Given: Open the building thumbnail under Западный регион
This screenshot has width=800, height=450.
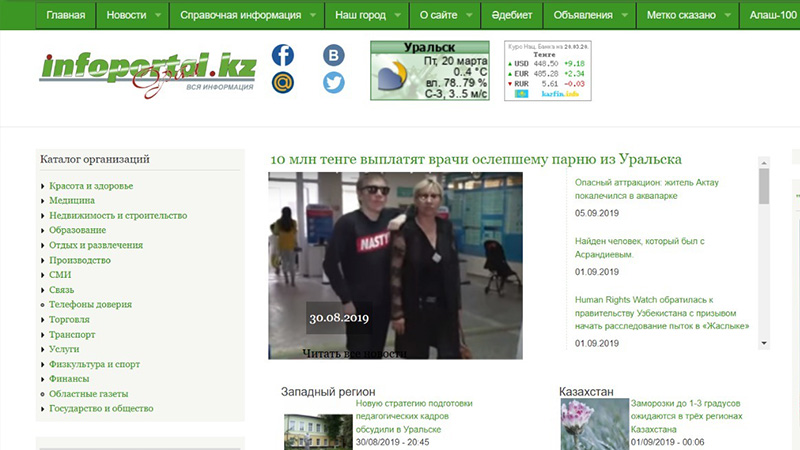Looking at the screenshot, I should click(x=318, y=432).
